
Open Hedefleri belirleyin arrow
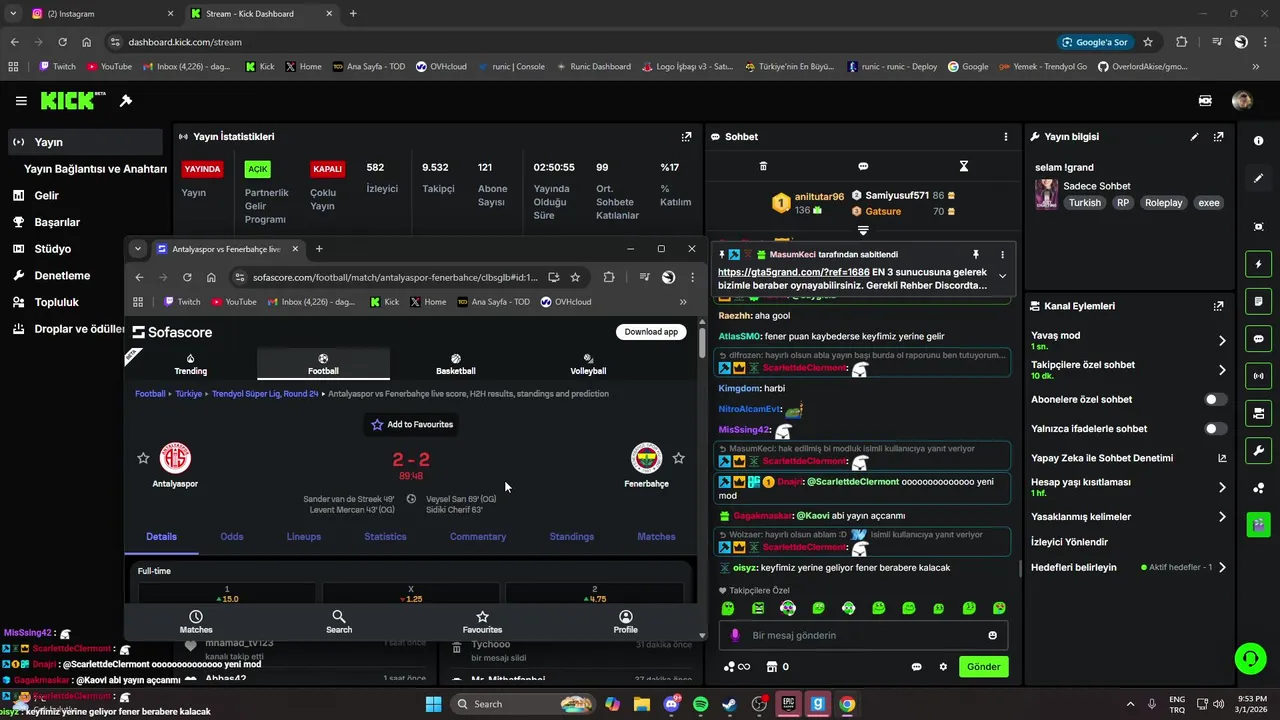pyautogui.click(x=1221, y=567)
